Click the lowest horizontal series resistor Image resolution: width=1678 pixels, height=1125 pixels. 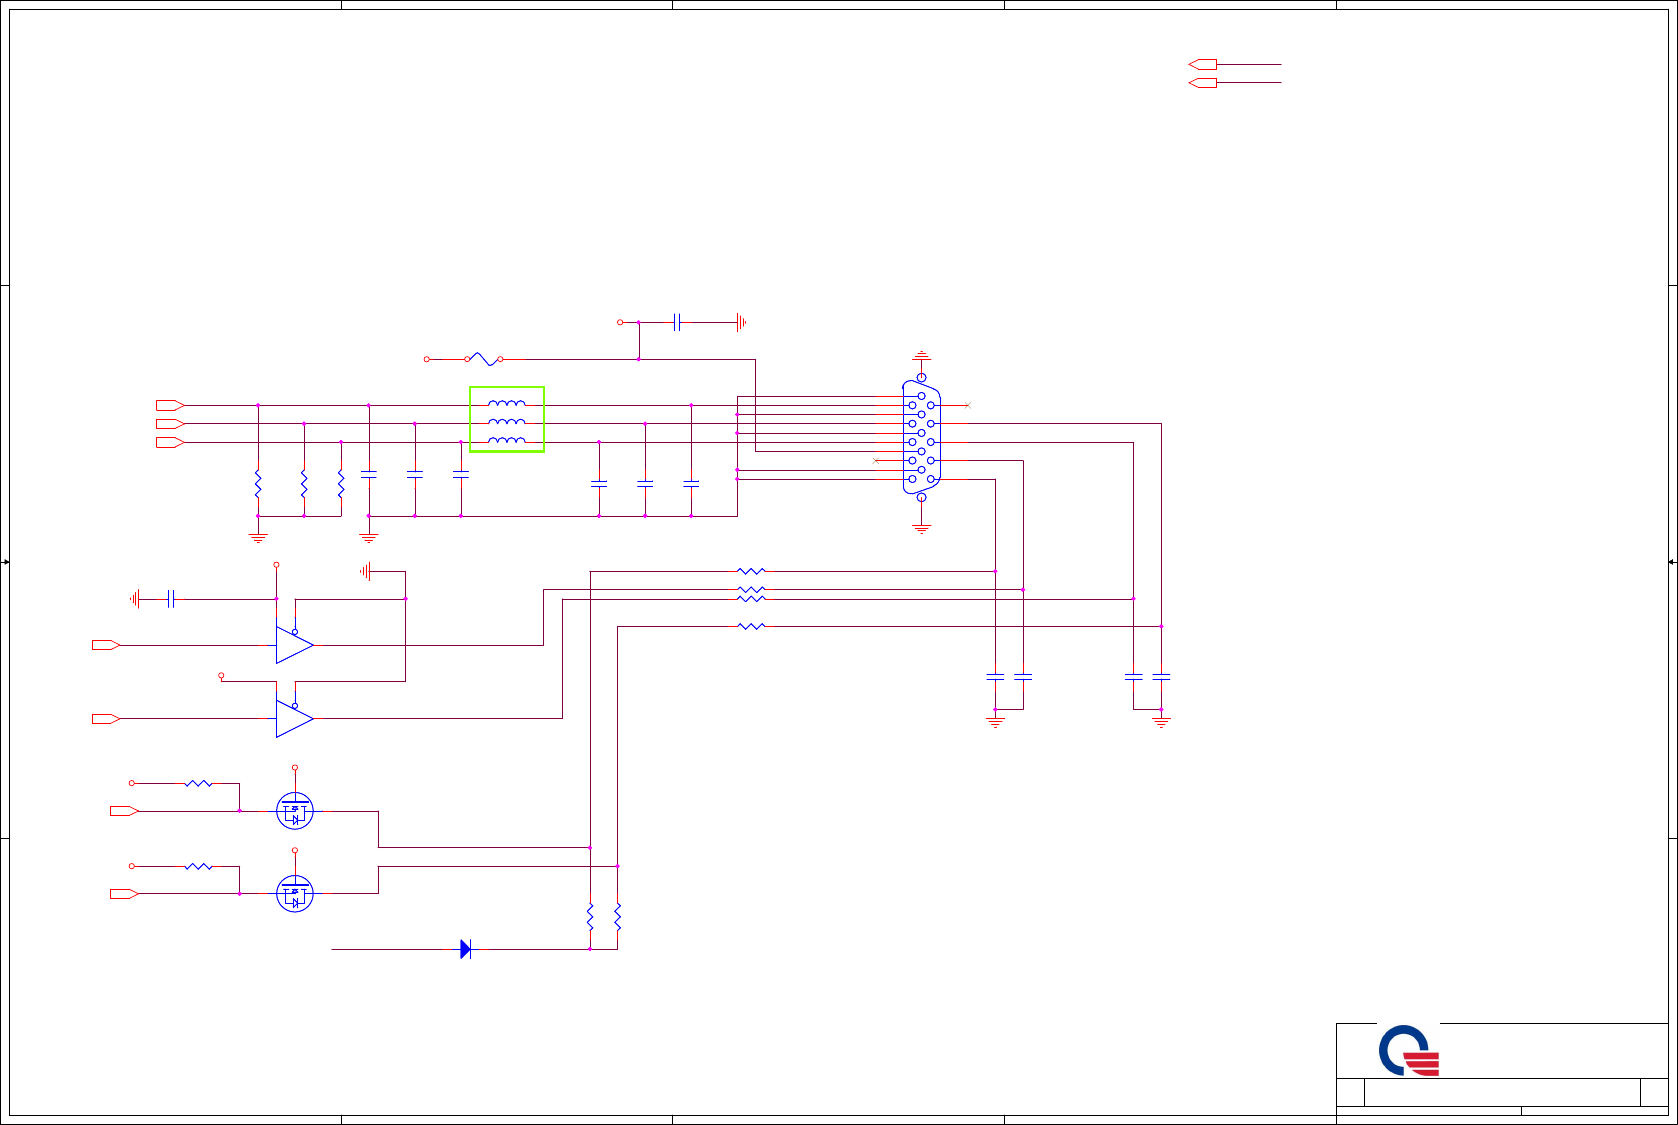point(751,626)
